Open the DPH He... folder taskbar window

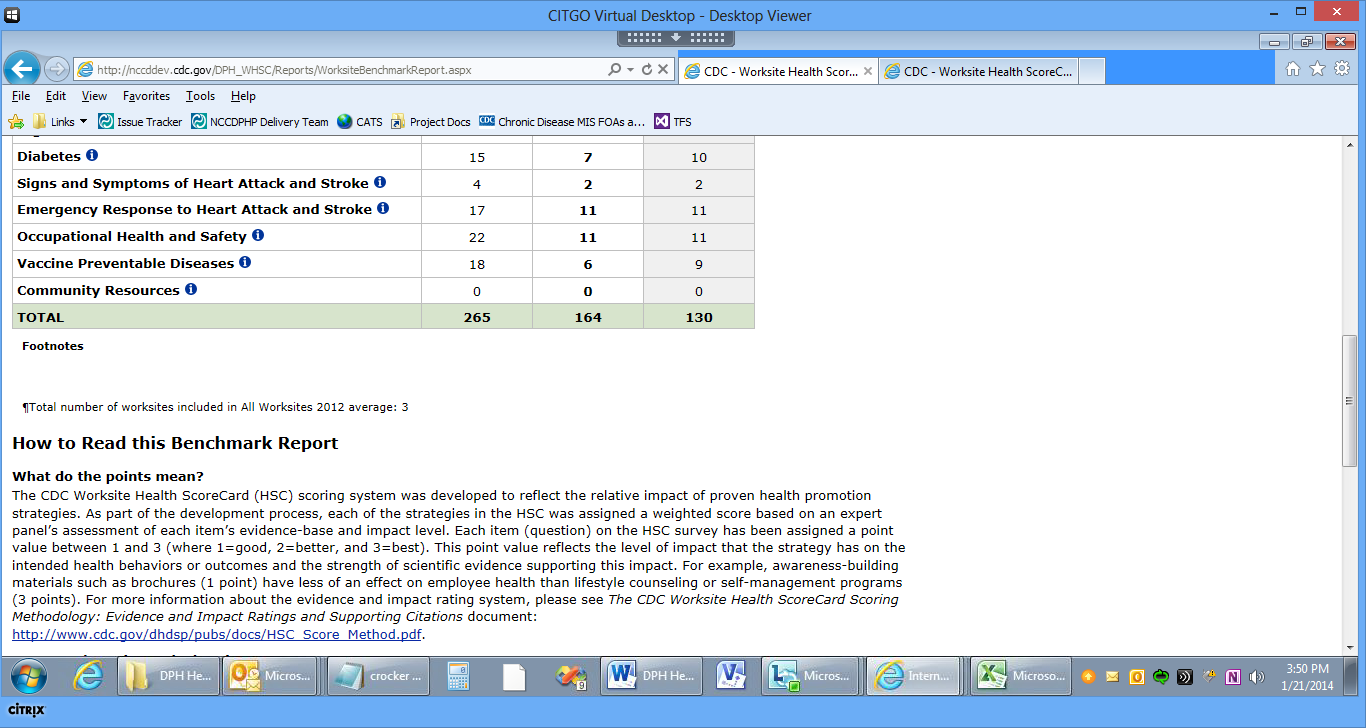166,676
